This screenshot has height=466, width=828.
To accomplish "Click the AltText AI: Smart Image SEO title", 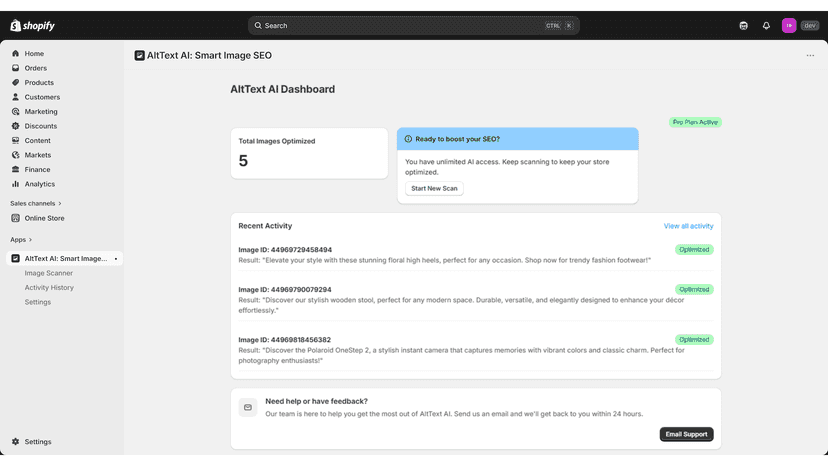I will (209, 55).
